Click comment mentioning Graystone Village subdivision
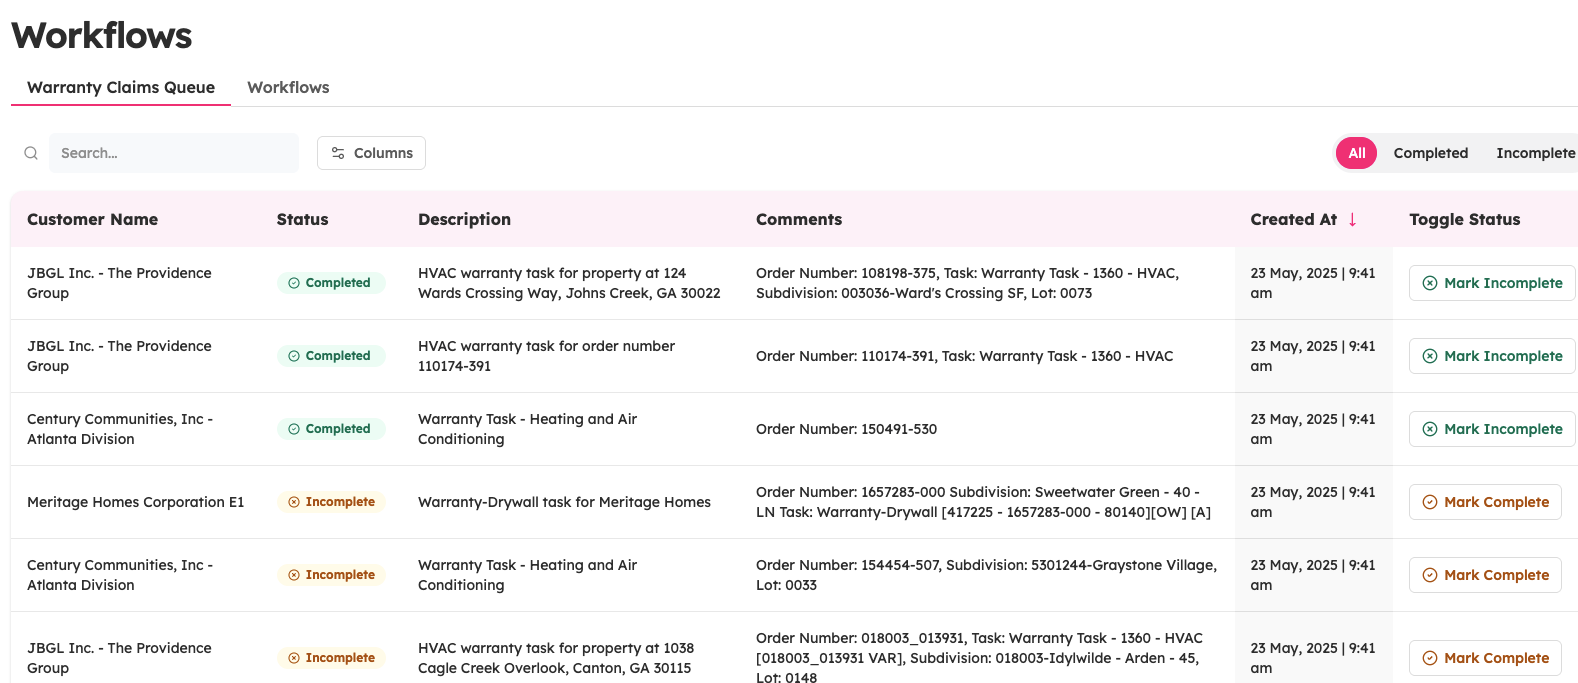 (x=986, y=575)
